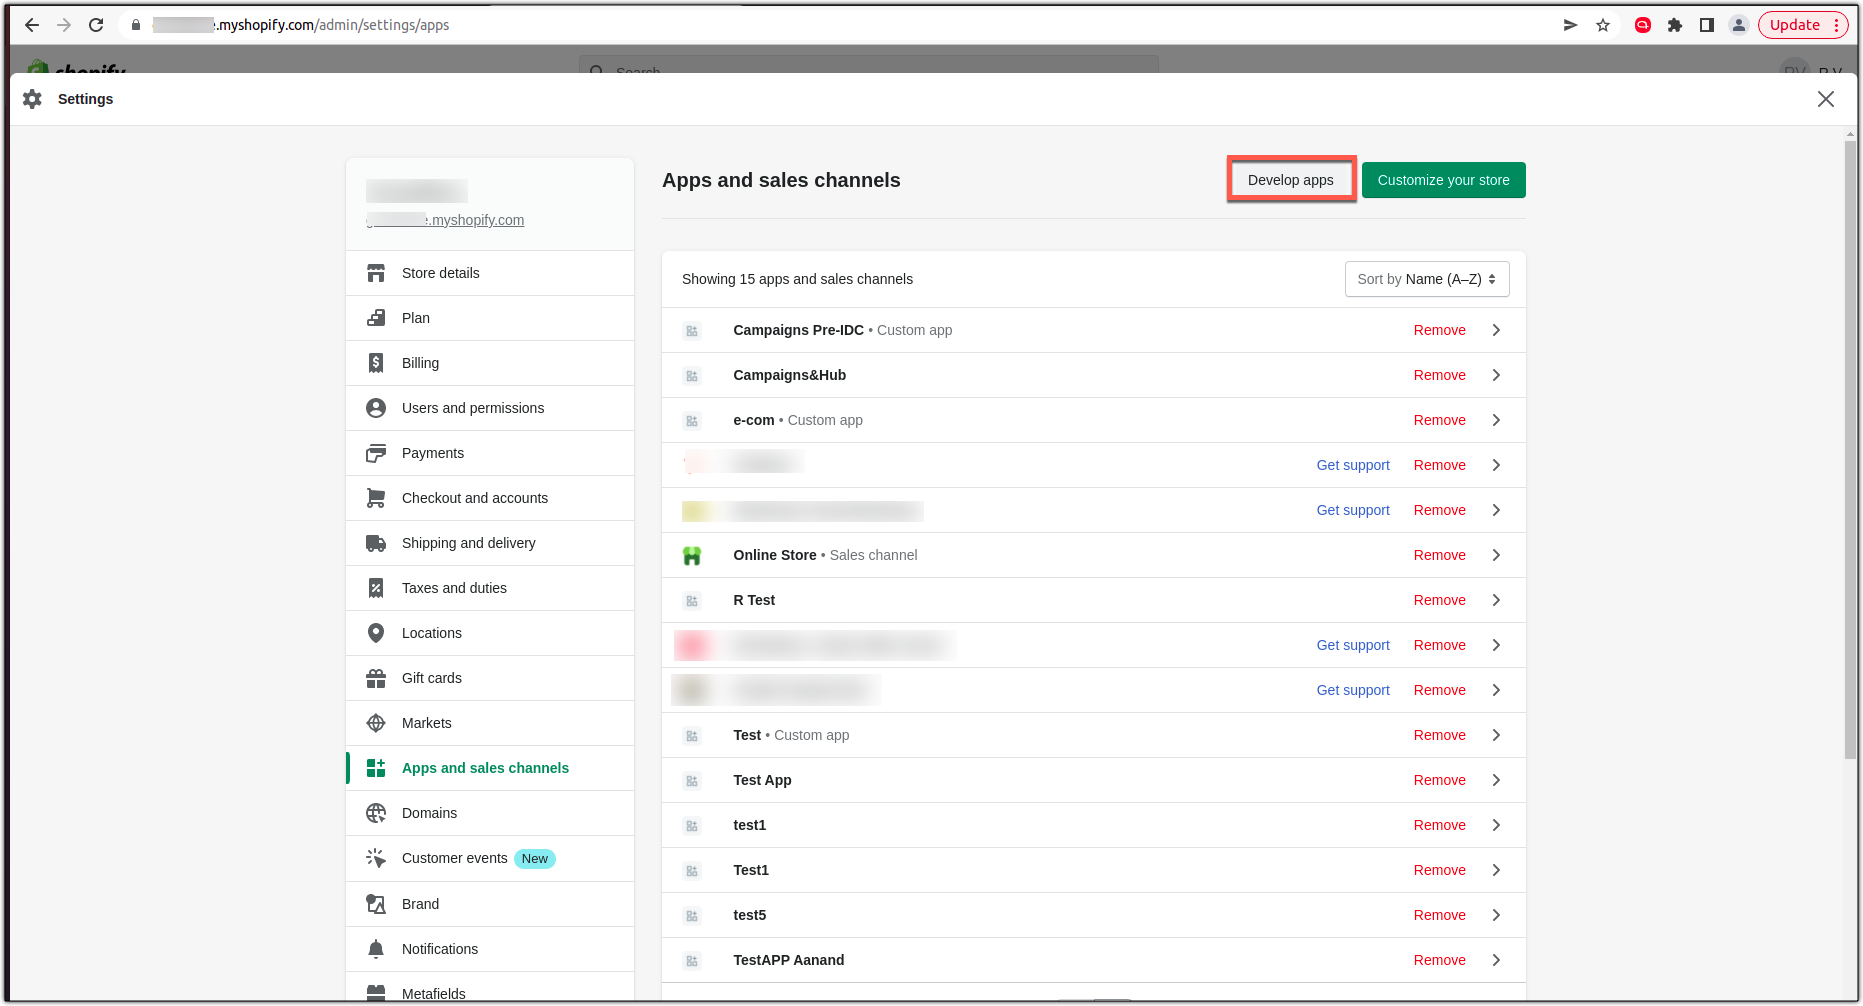
Task: Click the Shipping and delivery truck icon
Action: 376,542
